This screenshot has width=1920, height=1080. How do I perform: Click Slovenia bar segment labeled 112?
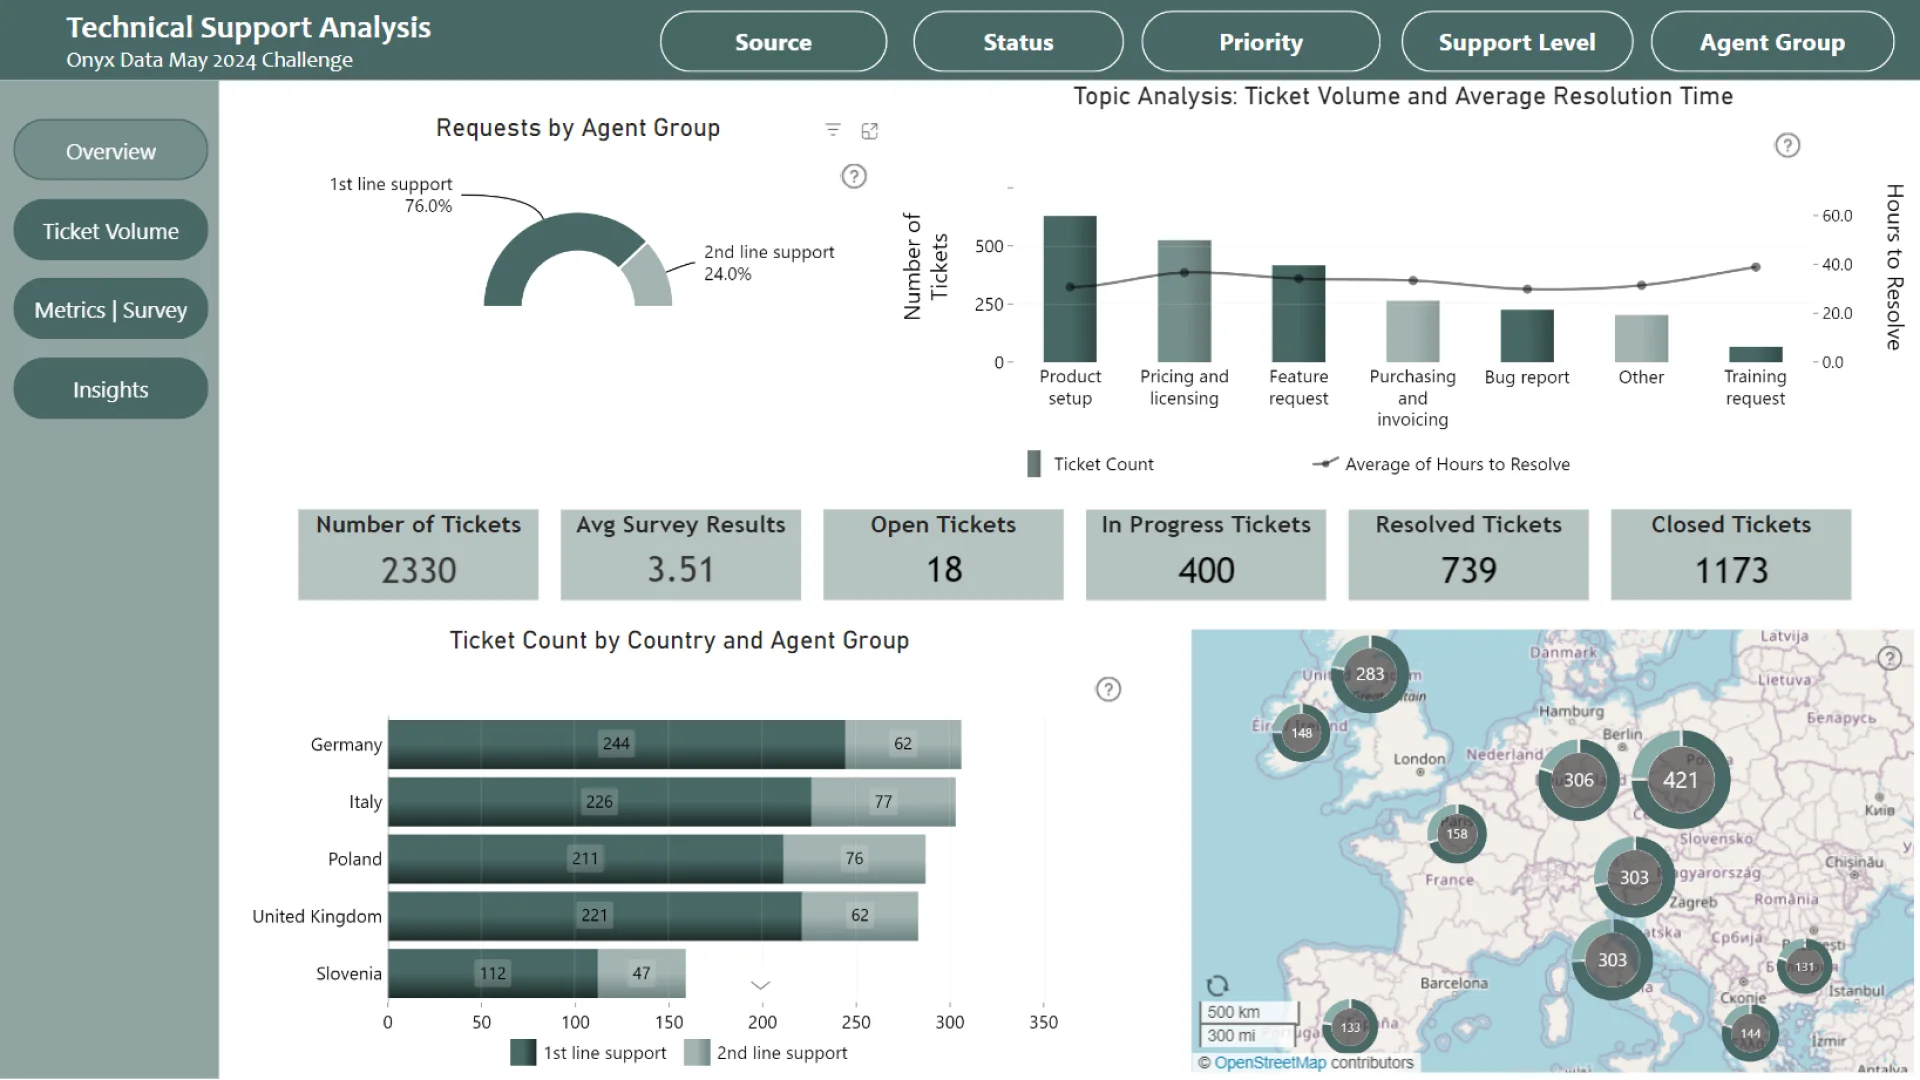point(493,973)
